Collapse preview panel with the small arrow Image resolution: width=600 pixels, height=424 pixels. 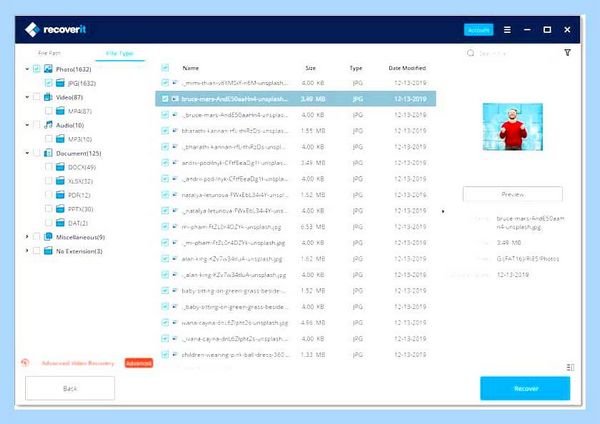tap(443, 211)
